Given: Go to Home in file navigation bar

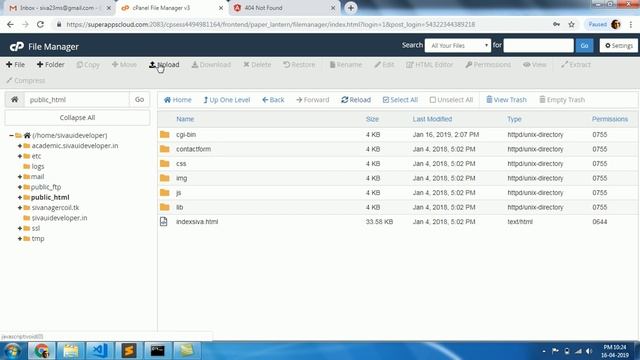Looking at the screenshot, I should point(178,100).
